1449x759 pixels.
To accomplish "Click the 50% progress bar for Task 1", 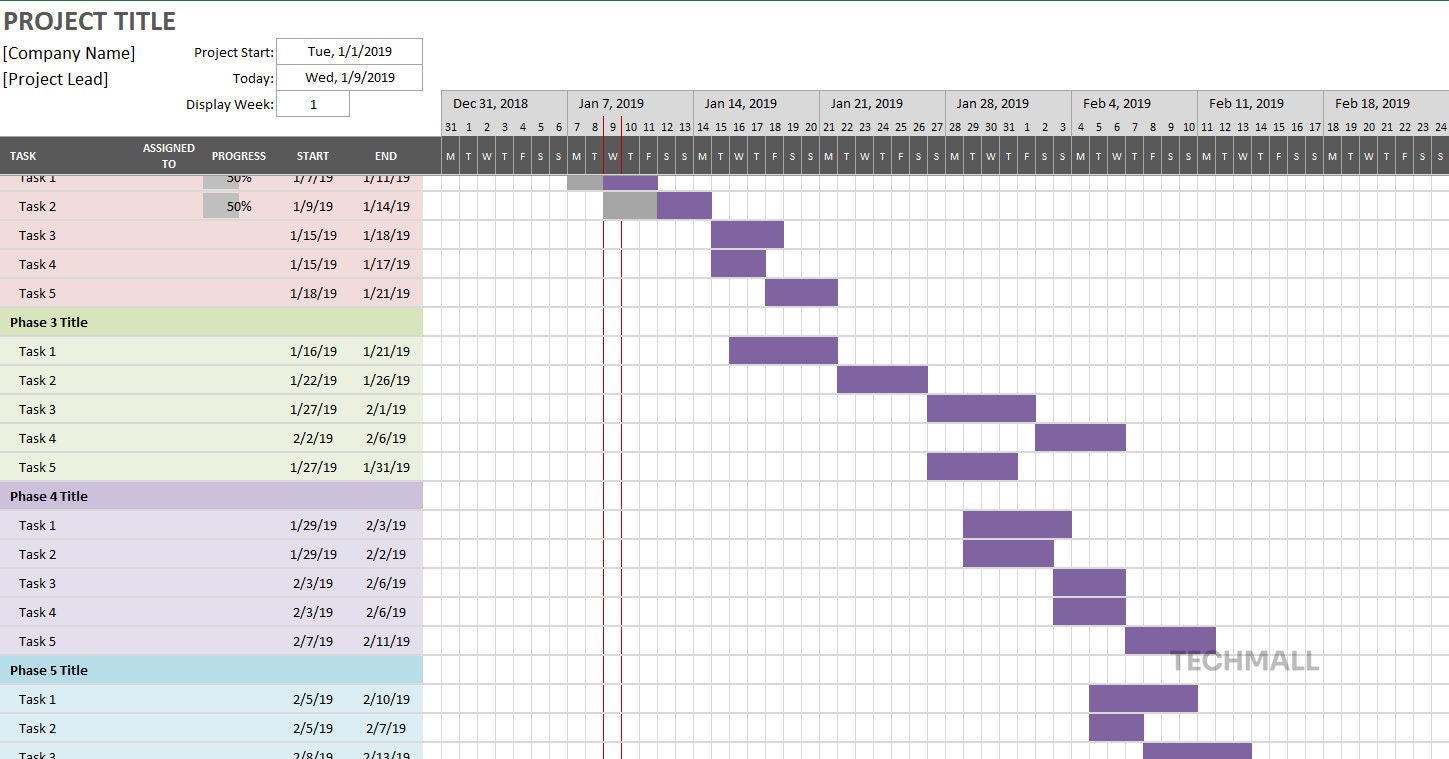I will click(221, 177).
